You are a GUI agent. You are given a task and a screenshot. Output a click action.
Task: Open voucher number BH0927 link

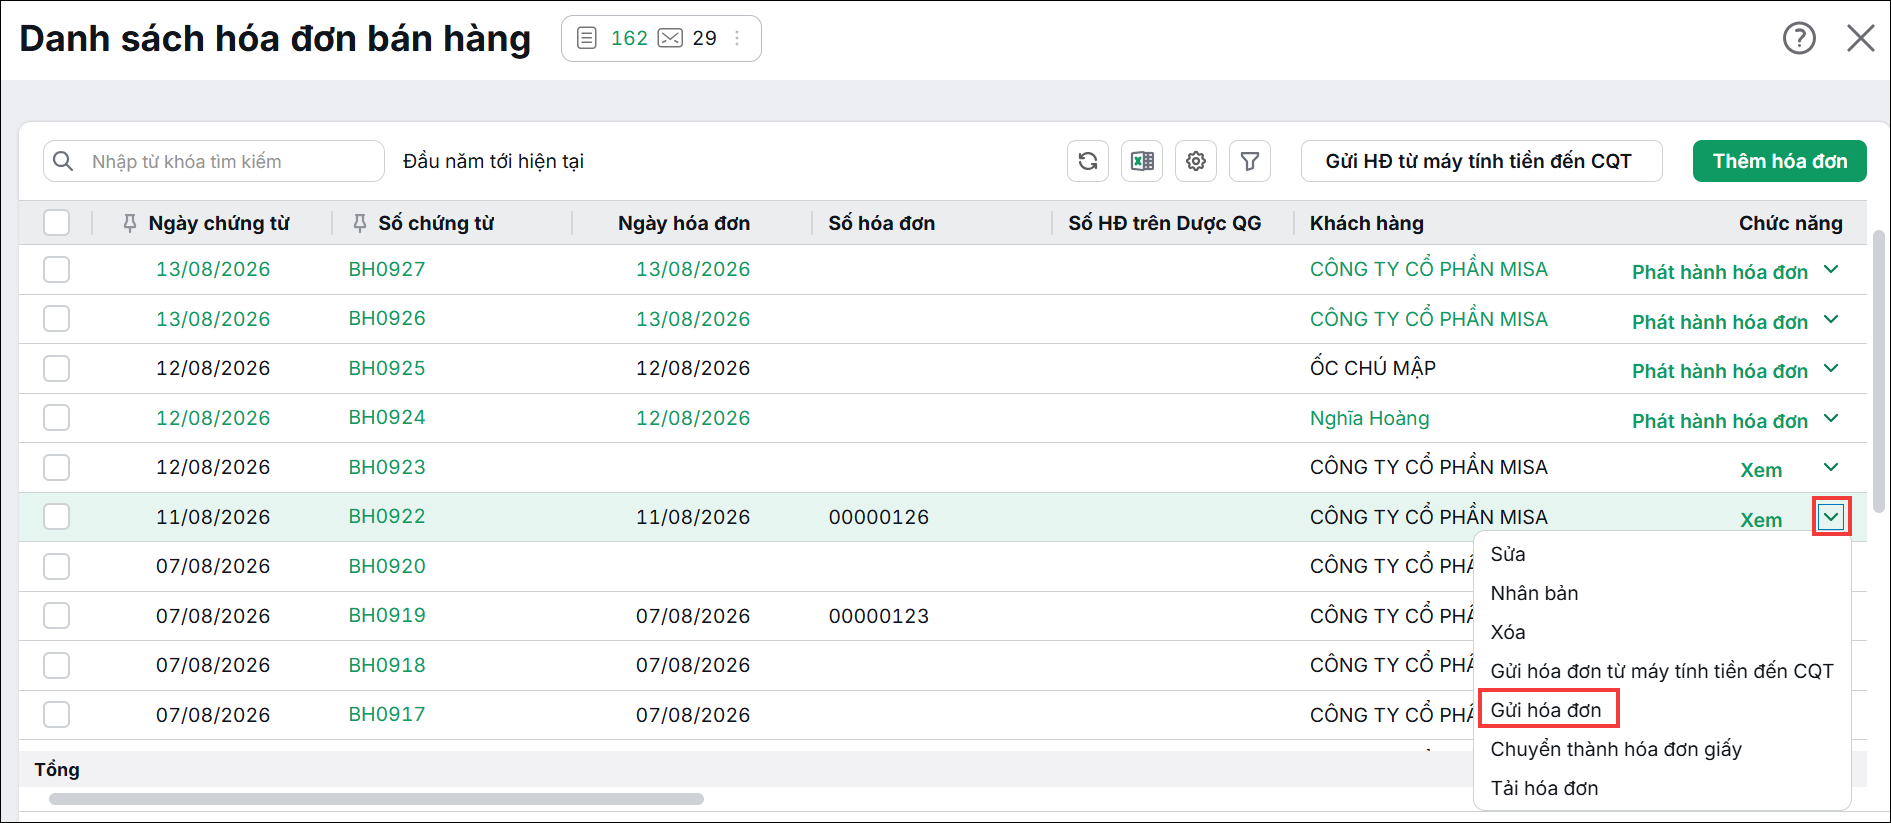pyautogui.click(x=387, y=269)
